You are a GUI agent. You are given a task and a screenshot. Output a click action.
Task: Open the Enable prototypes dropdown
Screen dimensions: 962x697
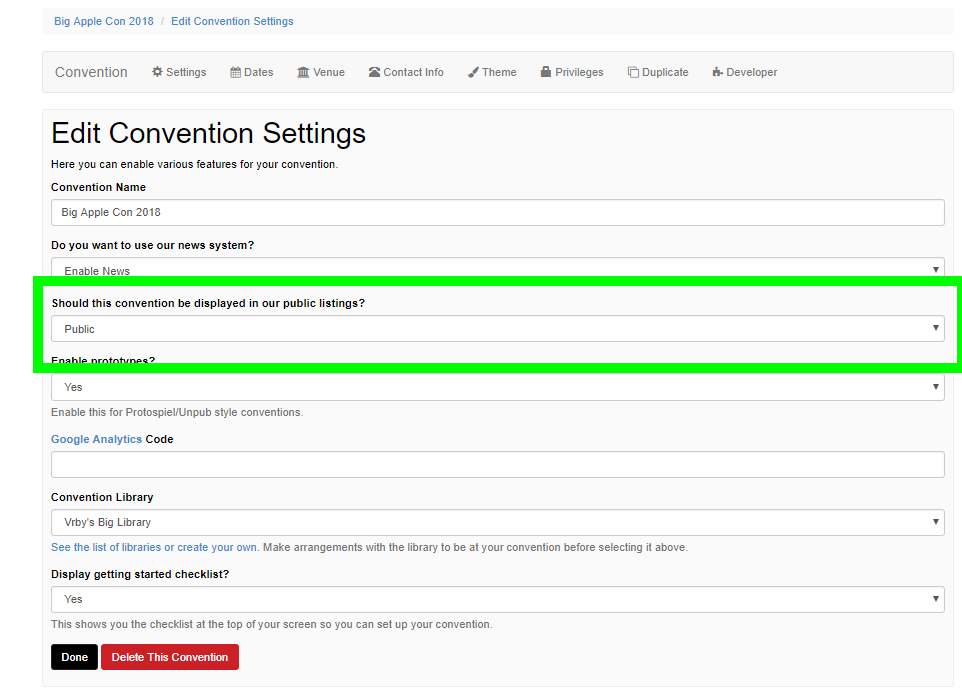(497, 387)
